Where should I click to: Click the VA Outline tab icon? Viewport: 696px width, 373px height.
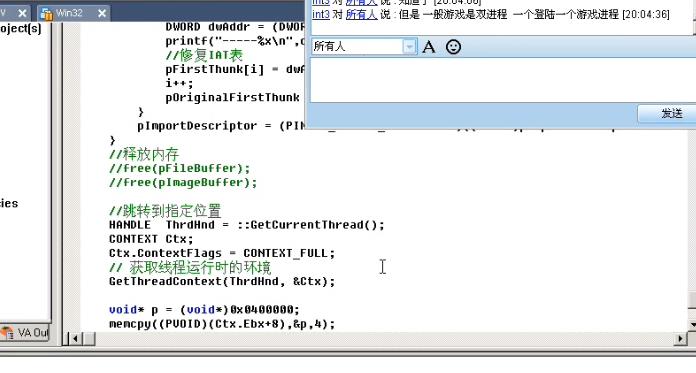click(8, 333)
